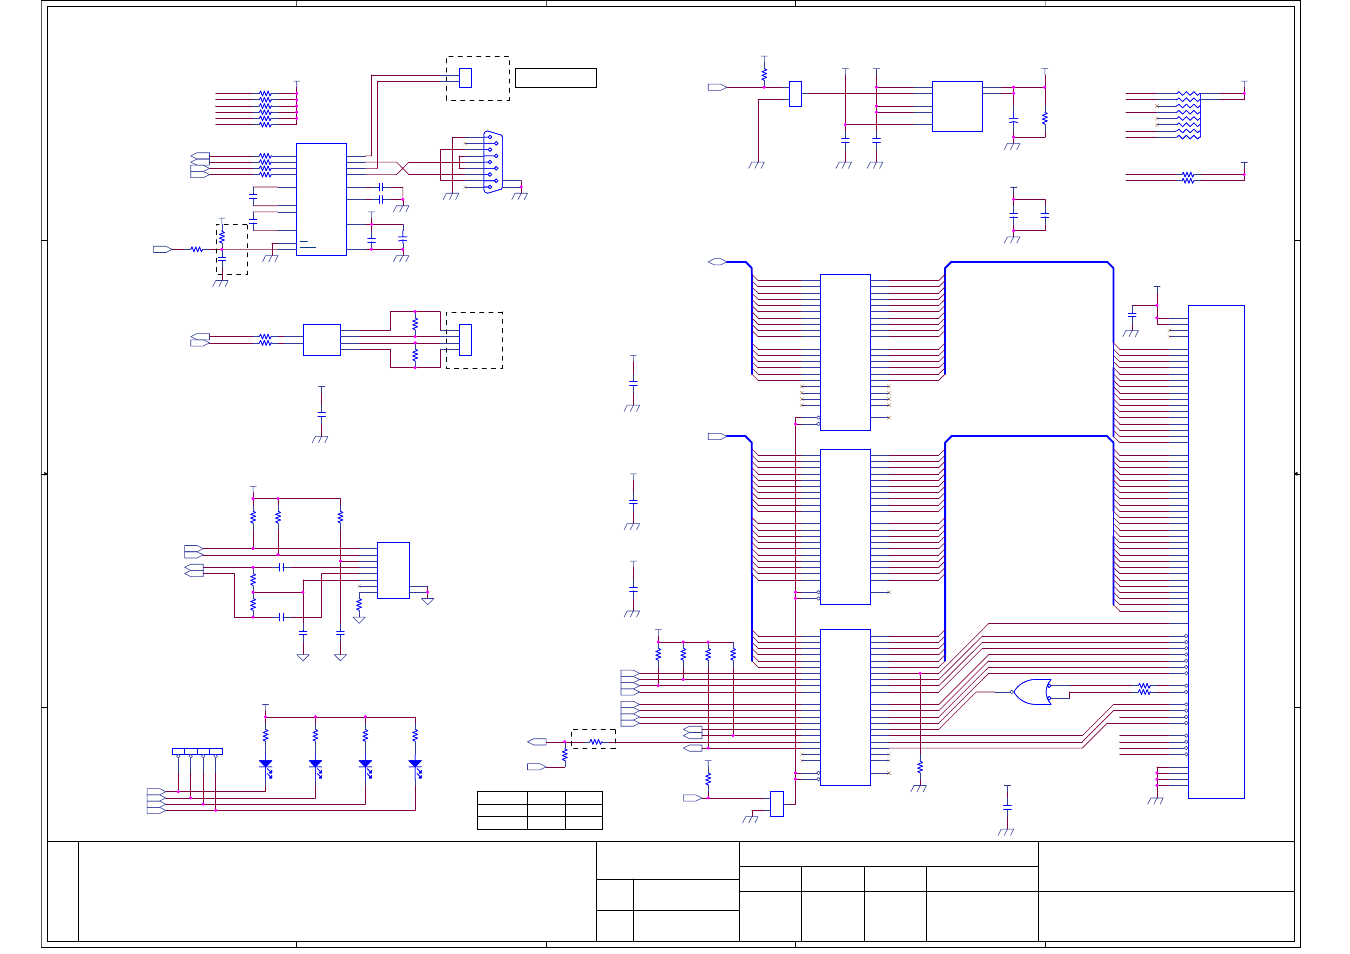
Task: Click the four-pin header strip beside the LEDs
Action: pyautogui.click(x=197, y=751)
